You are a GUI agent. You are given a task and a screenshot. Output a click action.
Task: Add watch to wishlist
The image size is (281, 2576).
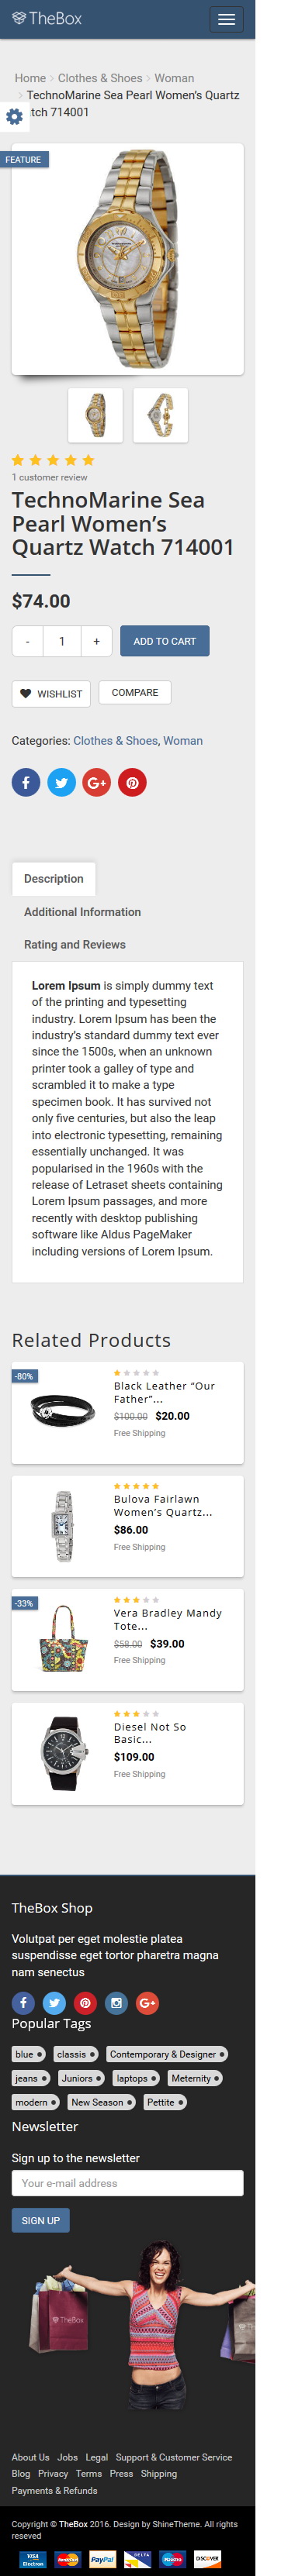[51, 693]
